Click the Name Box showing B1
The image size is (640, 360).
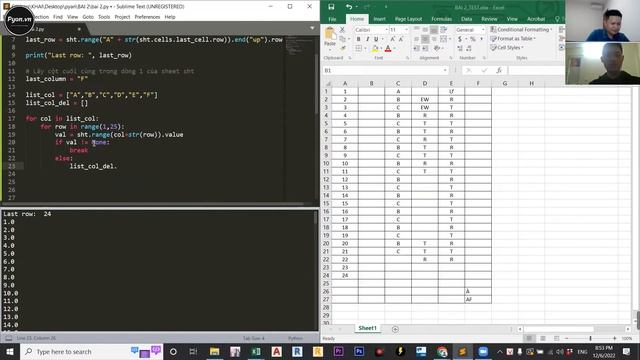pyautogui.click(x=382, y=71)
